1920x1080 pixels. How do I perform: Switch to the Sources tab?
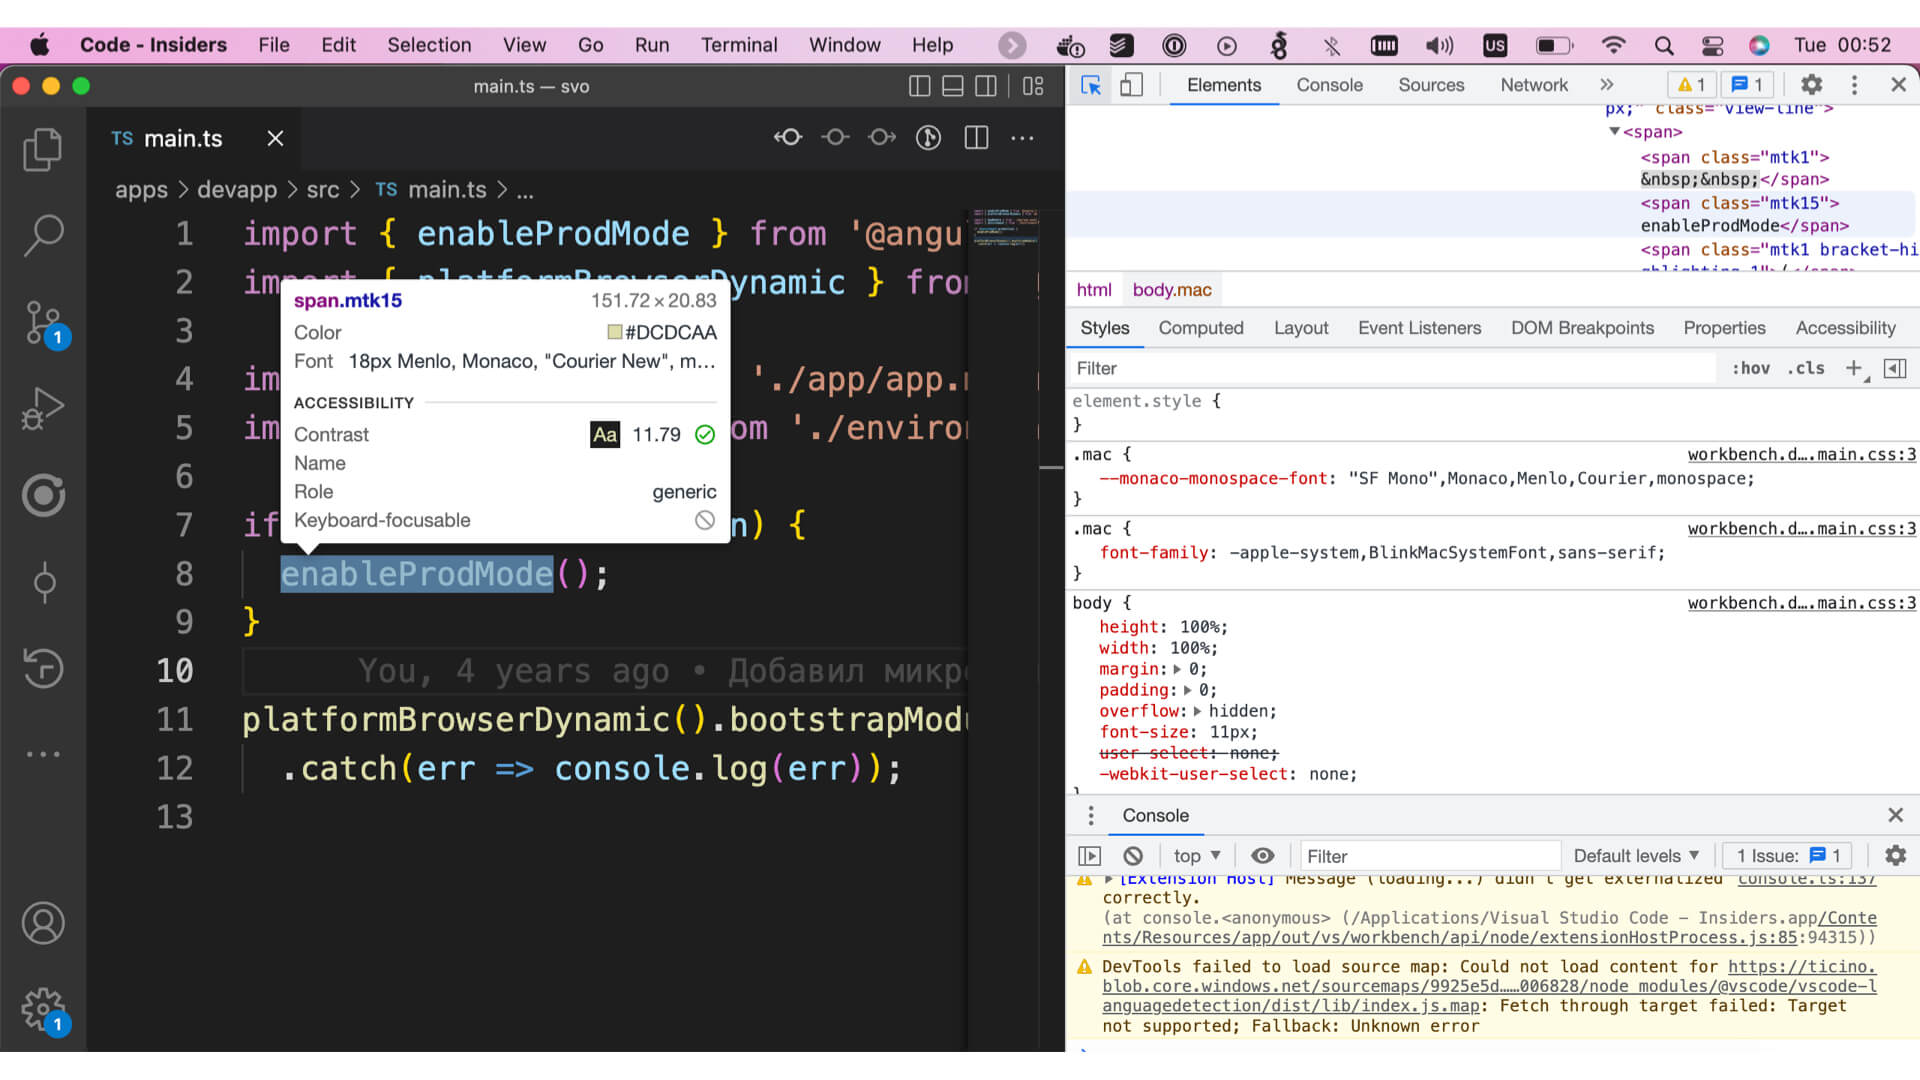point(1431,85)
